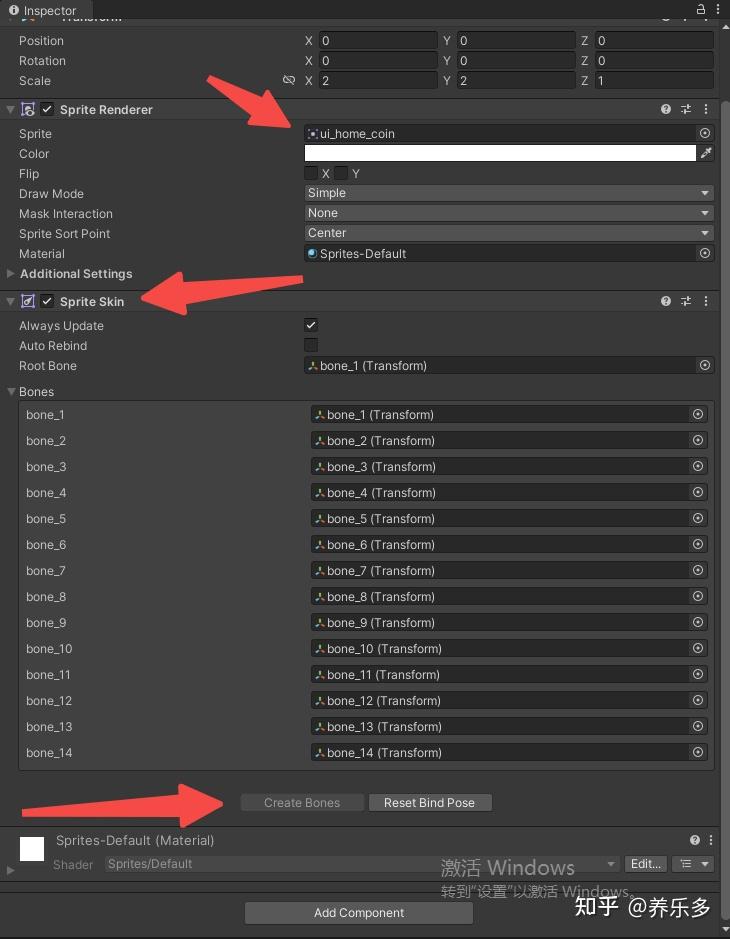Collapse the Sprite Skin component

(10, 301)
